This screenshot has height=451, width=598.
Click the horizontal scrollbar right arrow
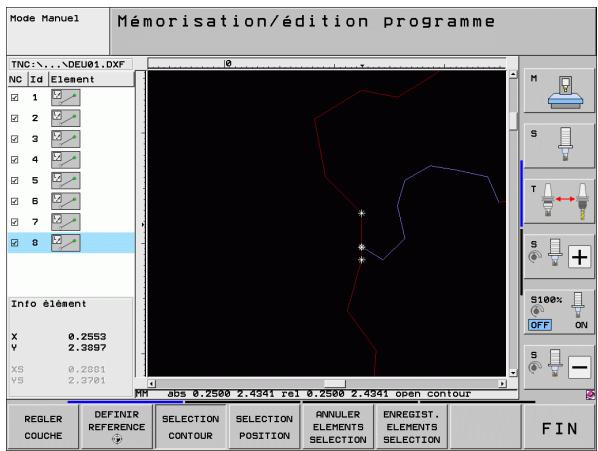coord(502,384)
